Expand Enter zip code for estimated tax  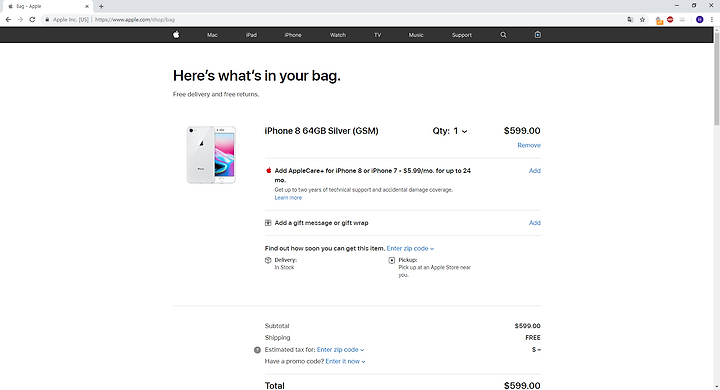coord(340,350)
